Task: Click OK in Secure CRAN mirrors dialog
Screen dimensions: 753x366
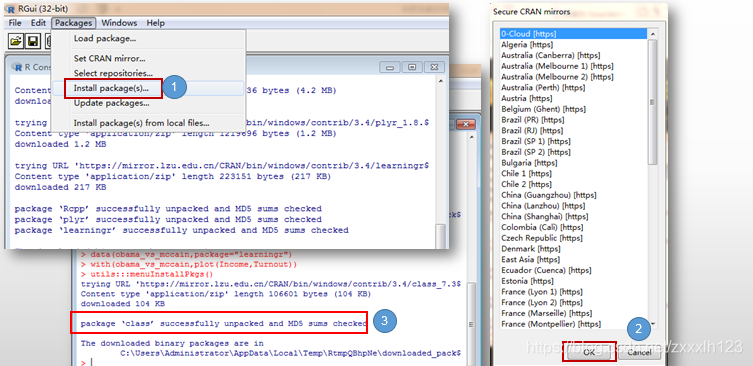Action: (x=589, y=352)
